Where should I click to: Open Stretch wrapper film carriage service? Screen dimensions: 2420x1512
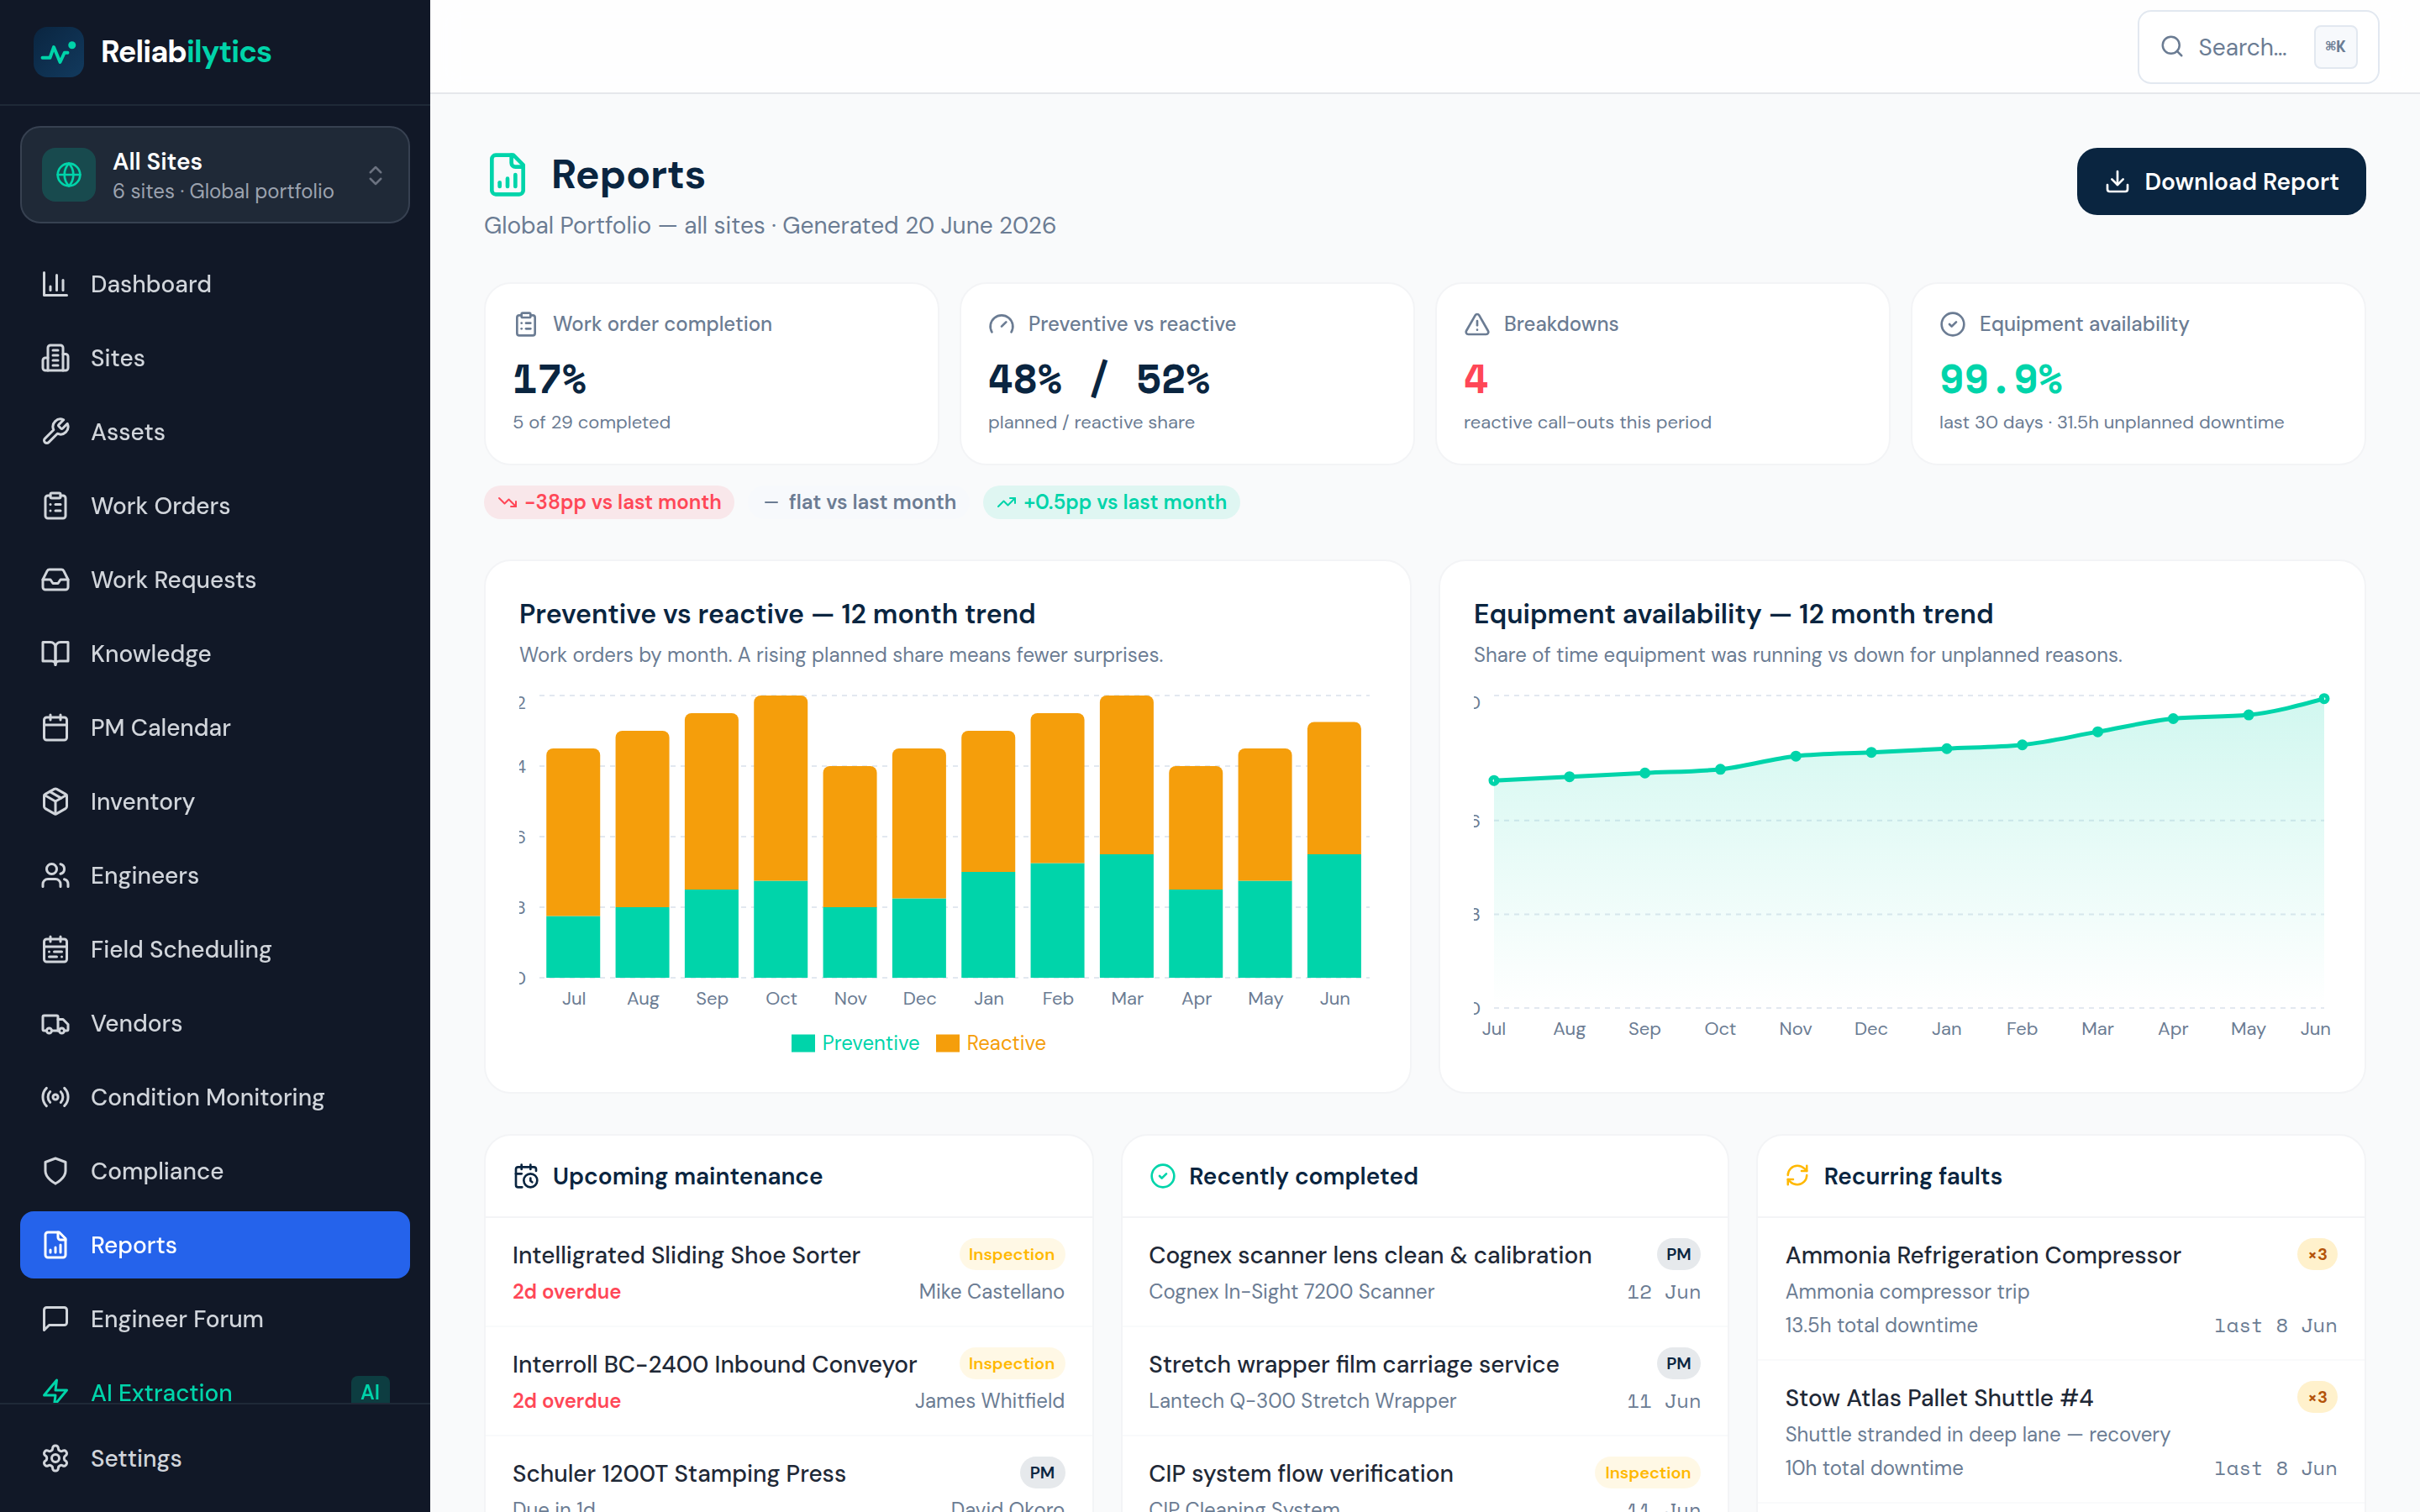pos(1424,1382)
